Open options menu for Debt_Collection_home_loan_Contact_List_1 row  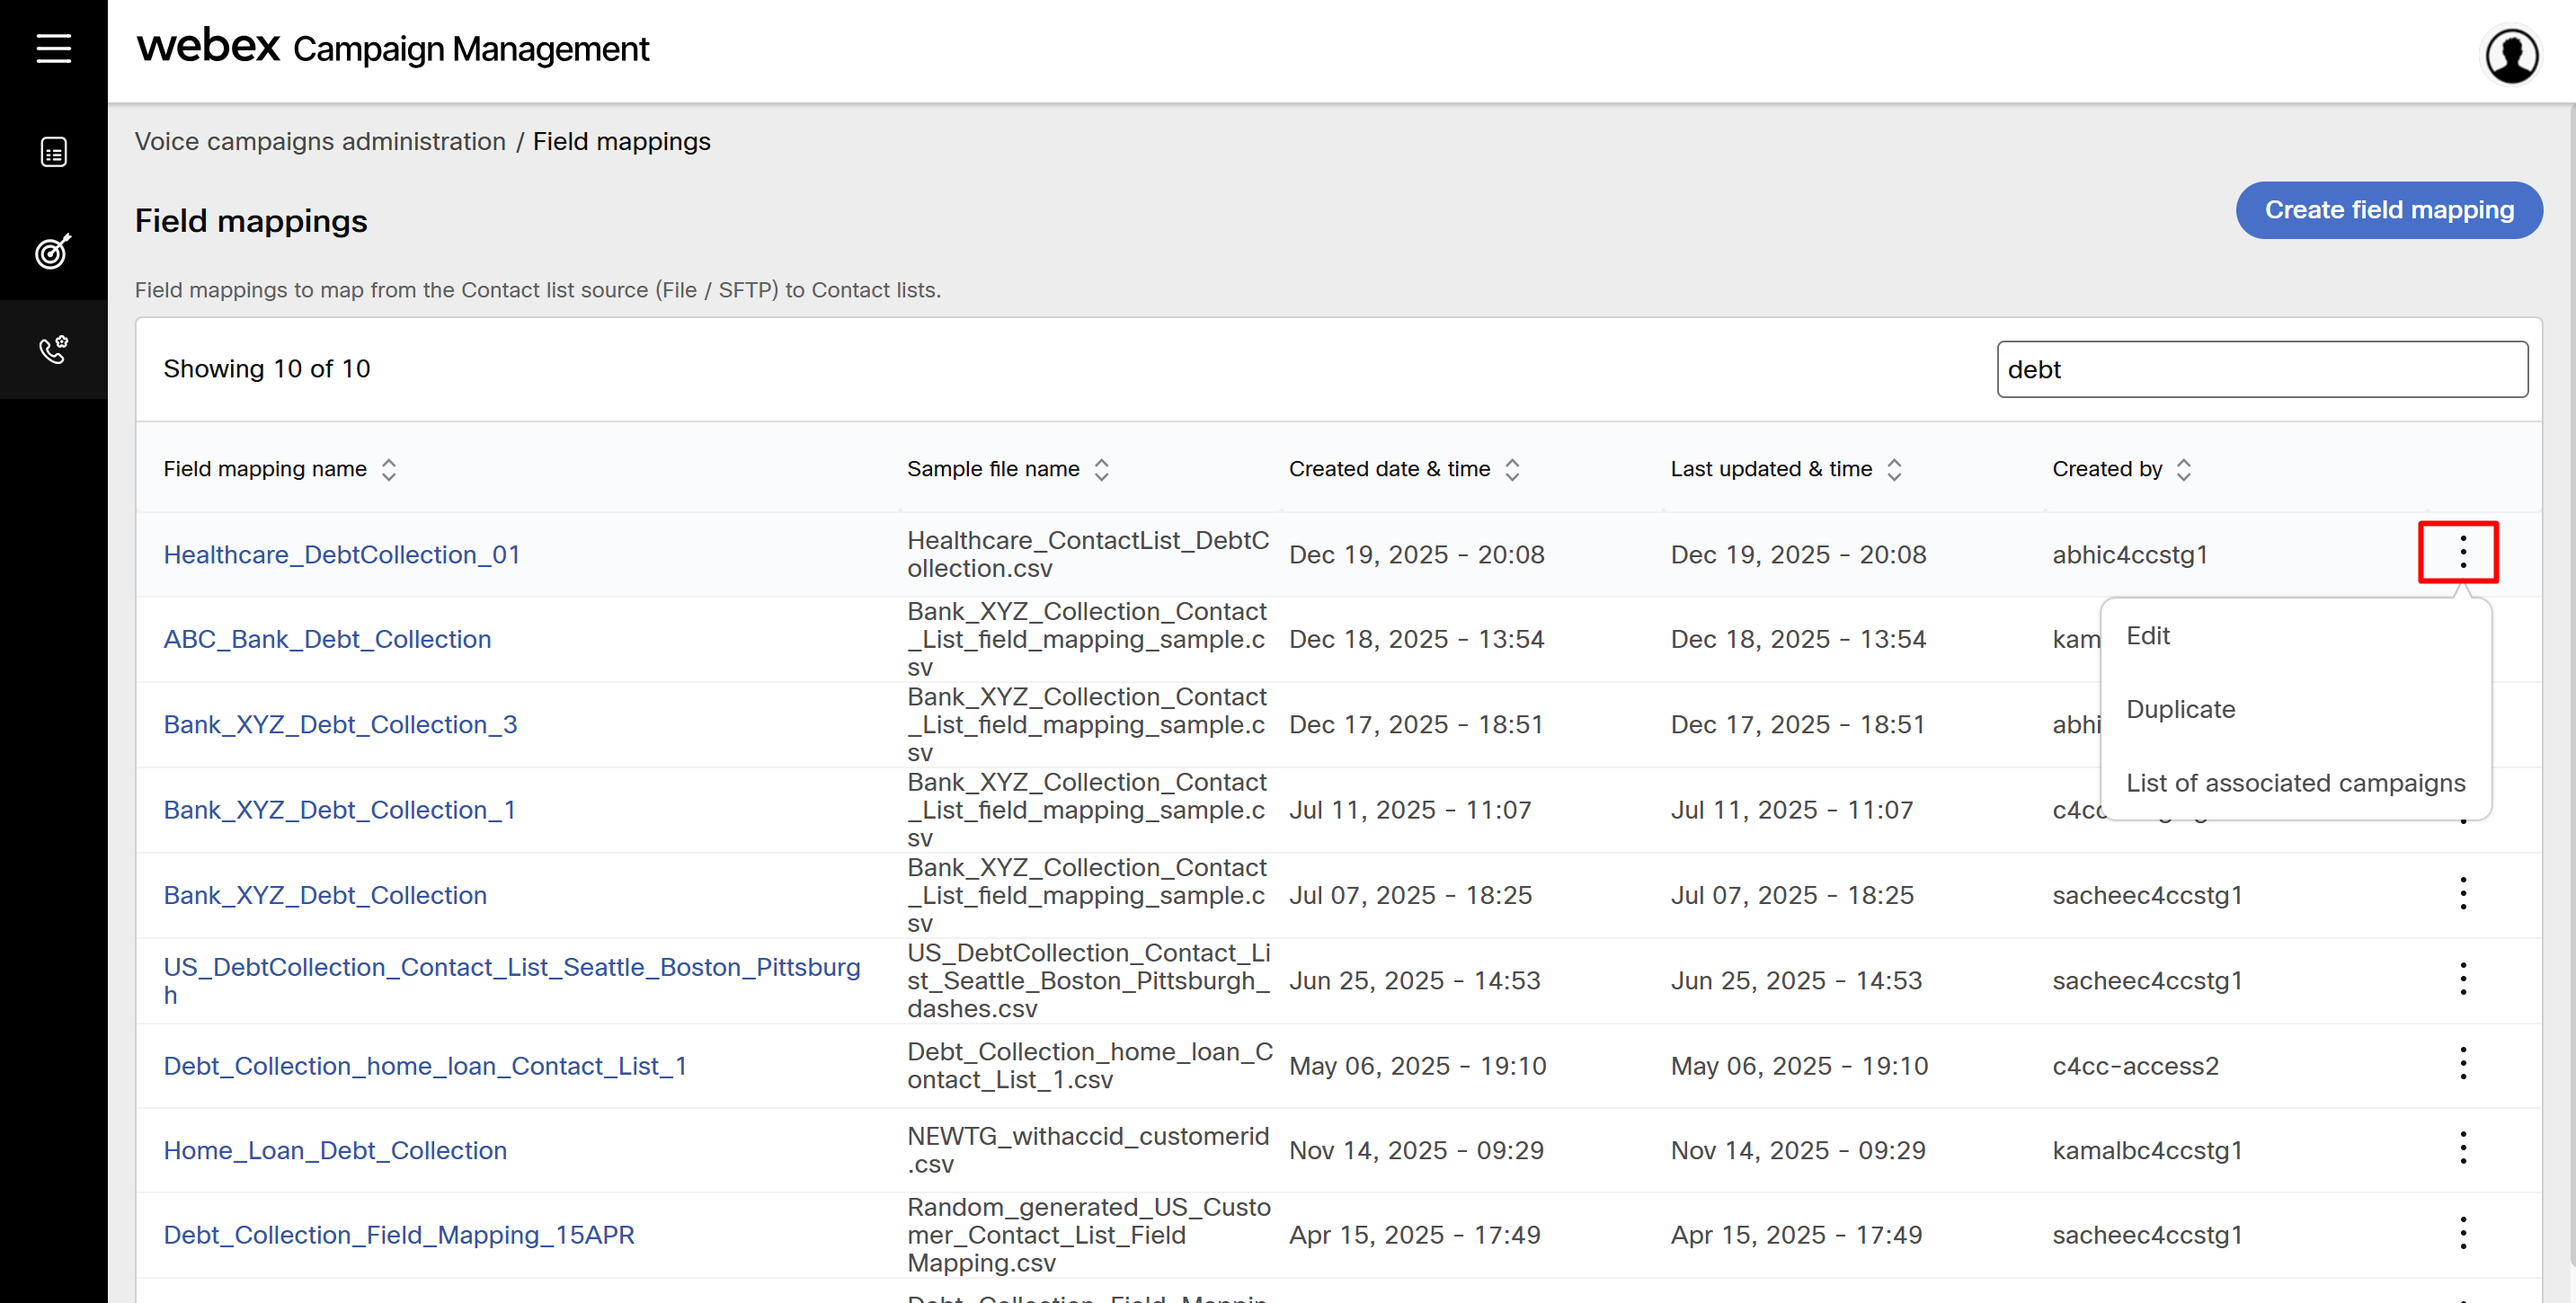click(2462, 1063)
